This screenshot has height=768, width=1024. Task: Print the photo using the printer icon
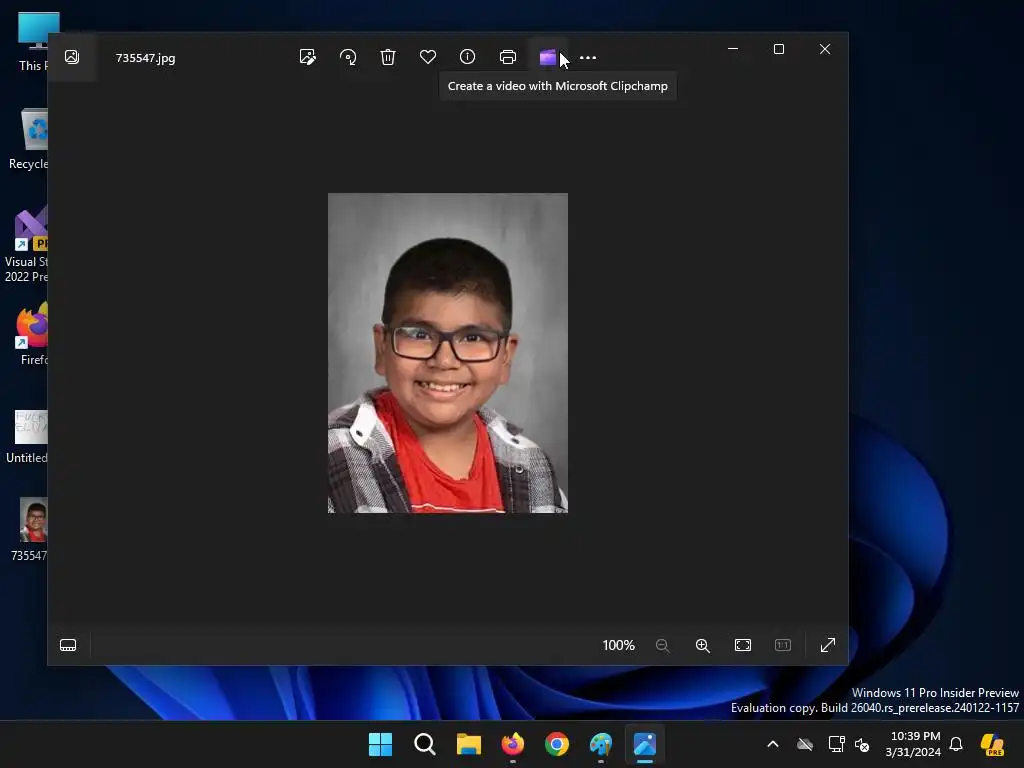[x=507, y=57]
